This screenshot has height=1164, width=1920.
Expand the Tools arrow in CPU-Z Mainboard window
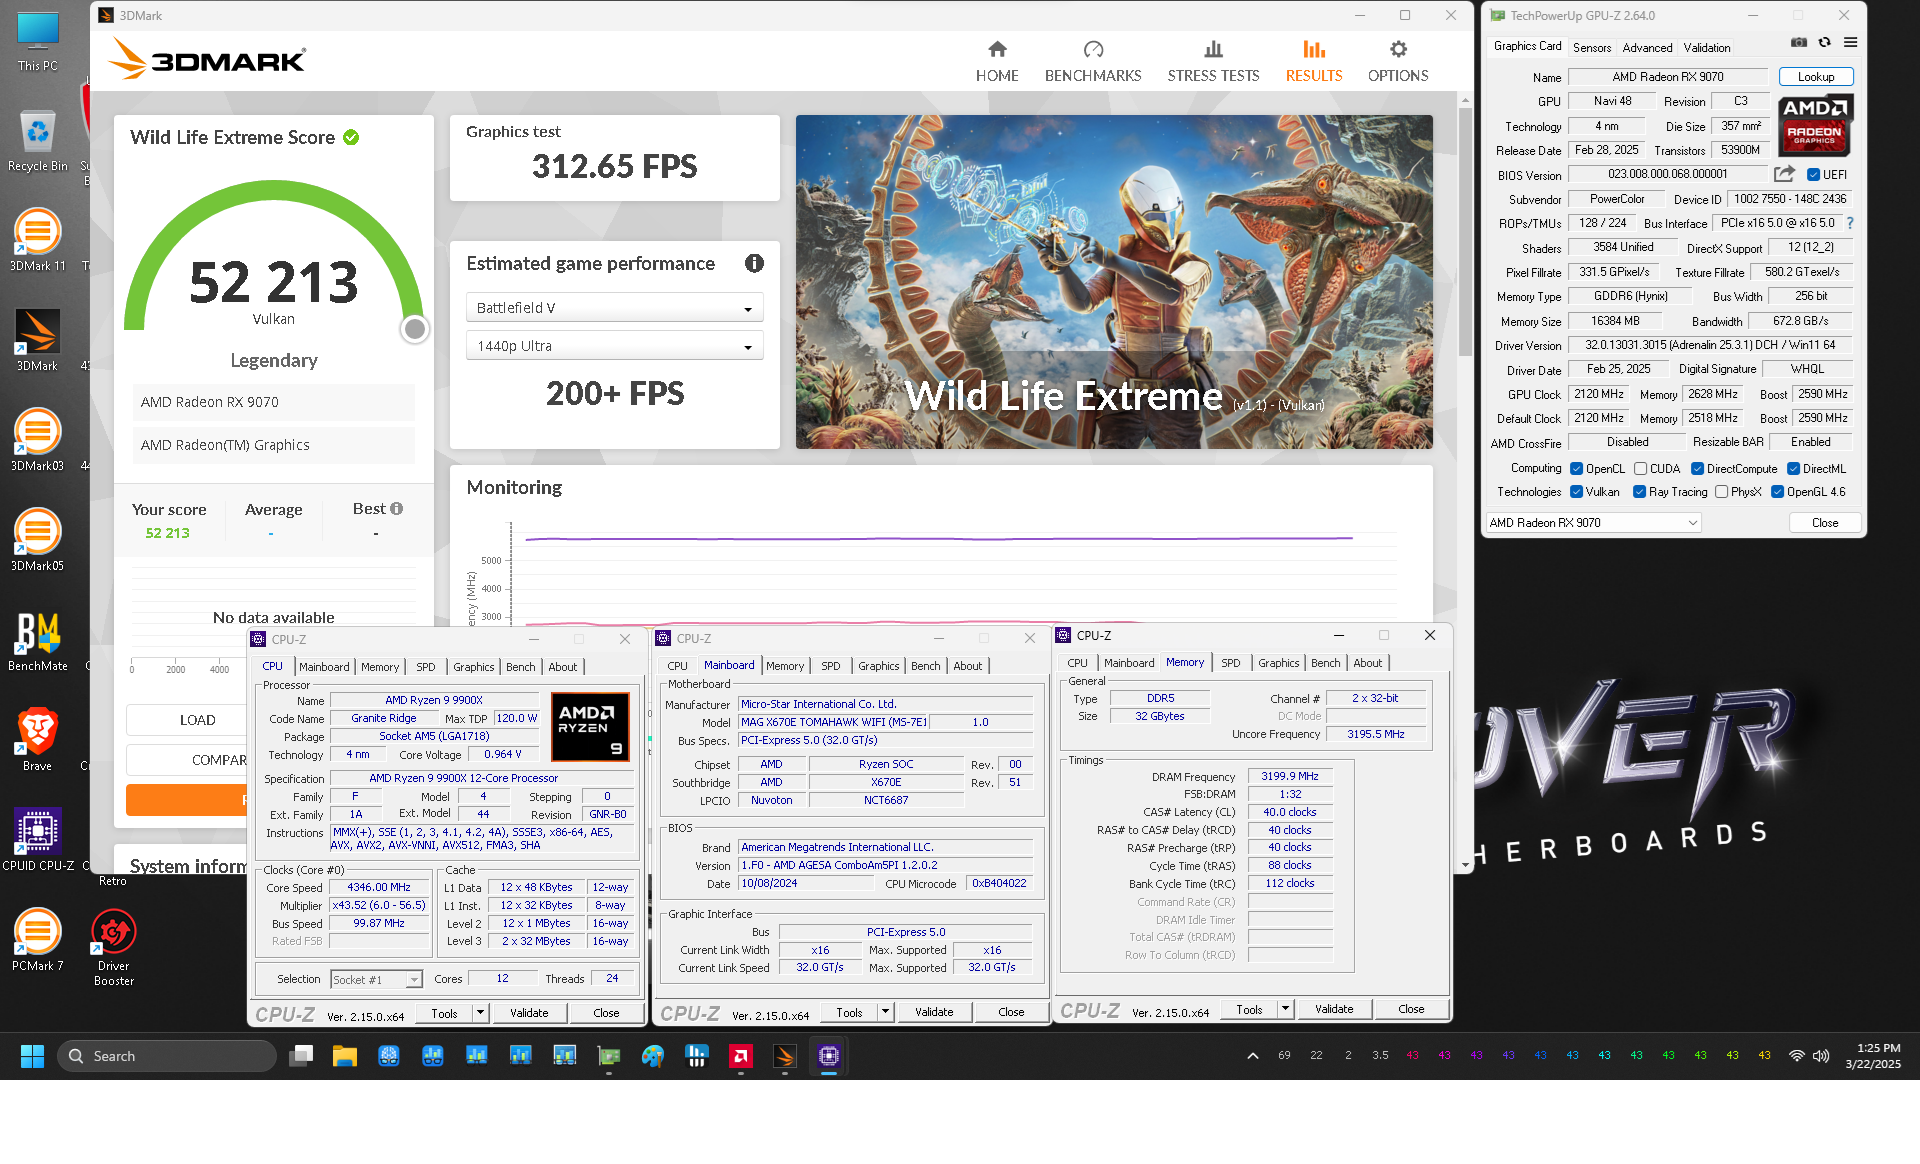(886, 1012)
